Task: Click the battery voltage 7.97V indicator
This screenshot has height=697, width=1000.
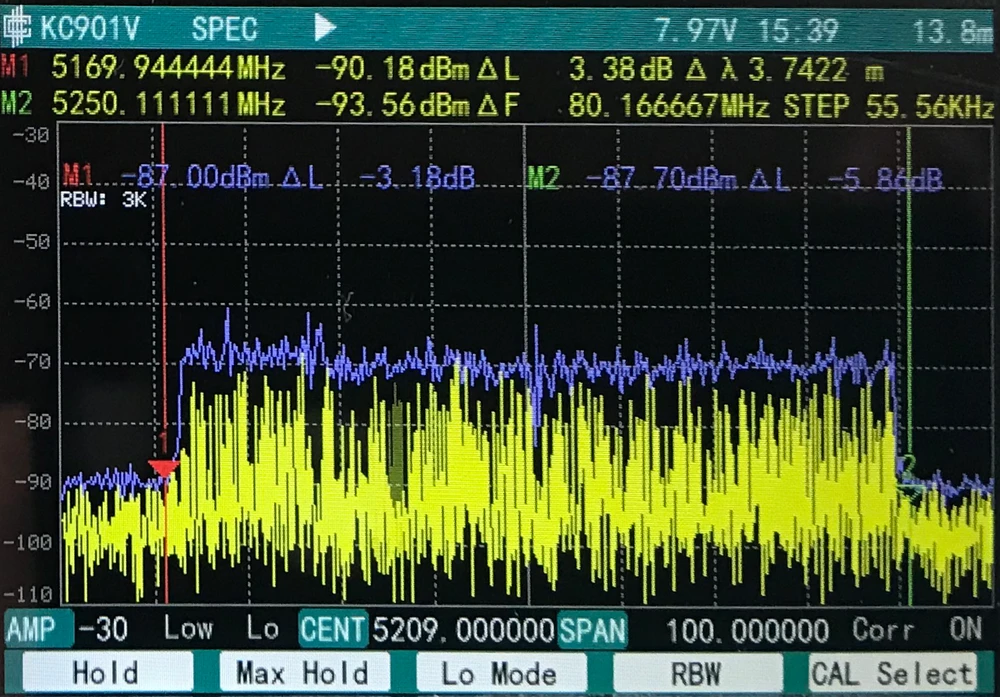Action: click(695, 30)
